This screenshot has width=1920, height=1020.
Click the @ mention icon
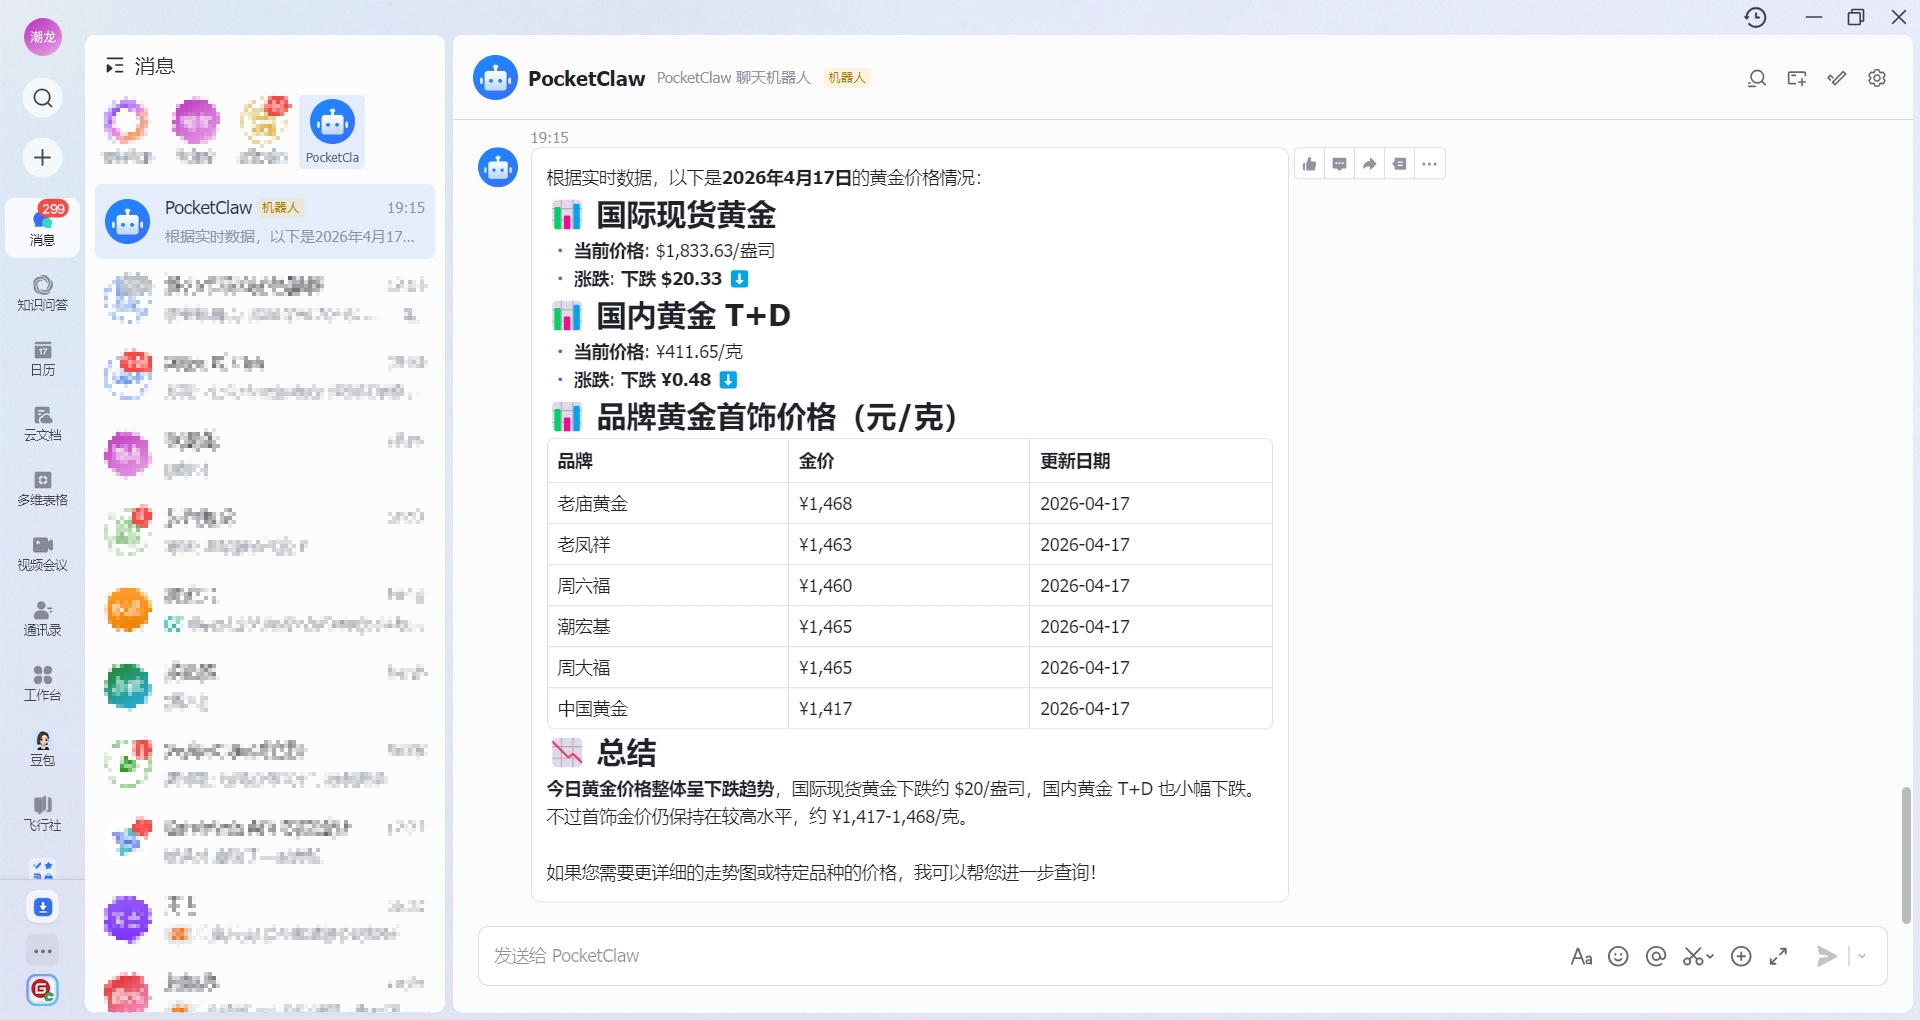click(1656, 957)
